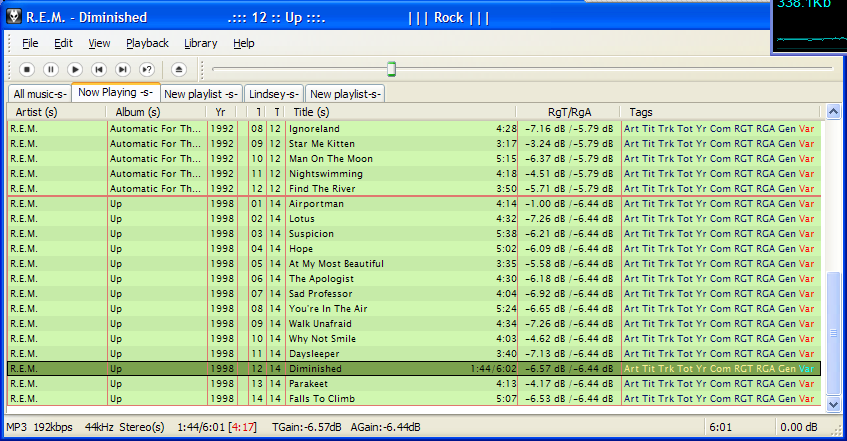Select the track Walk Unafraid

pos(414,324)
